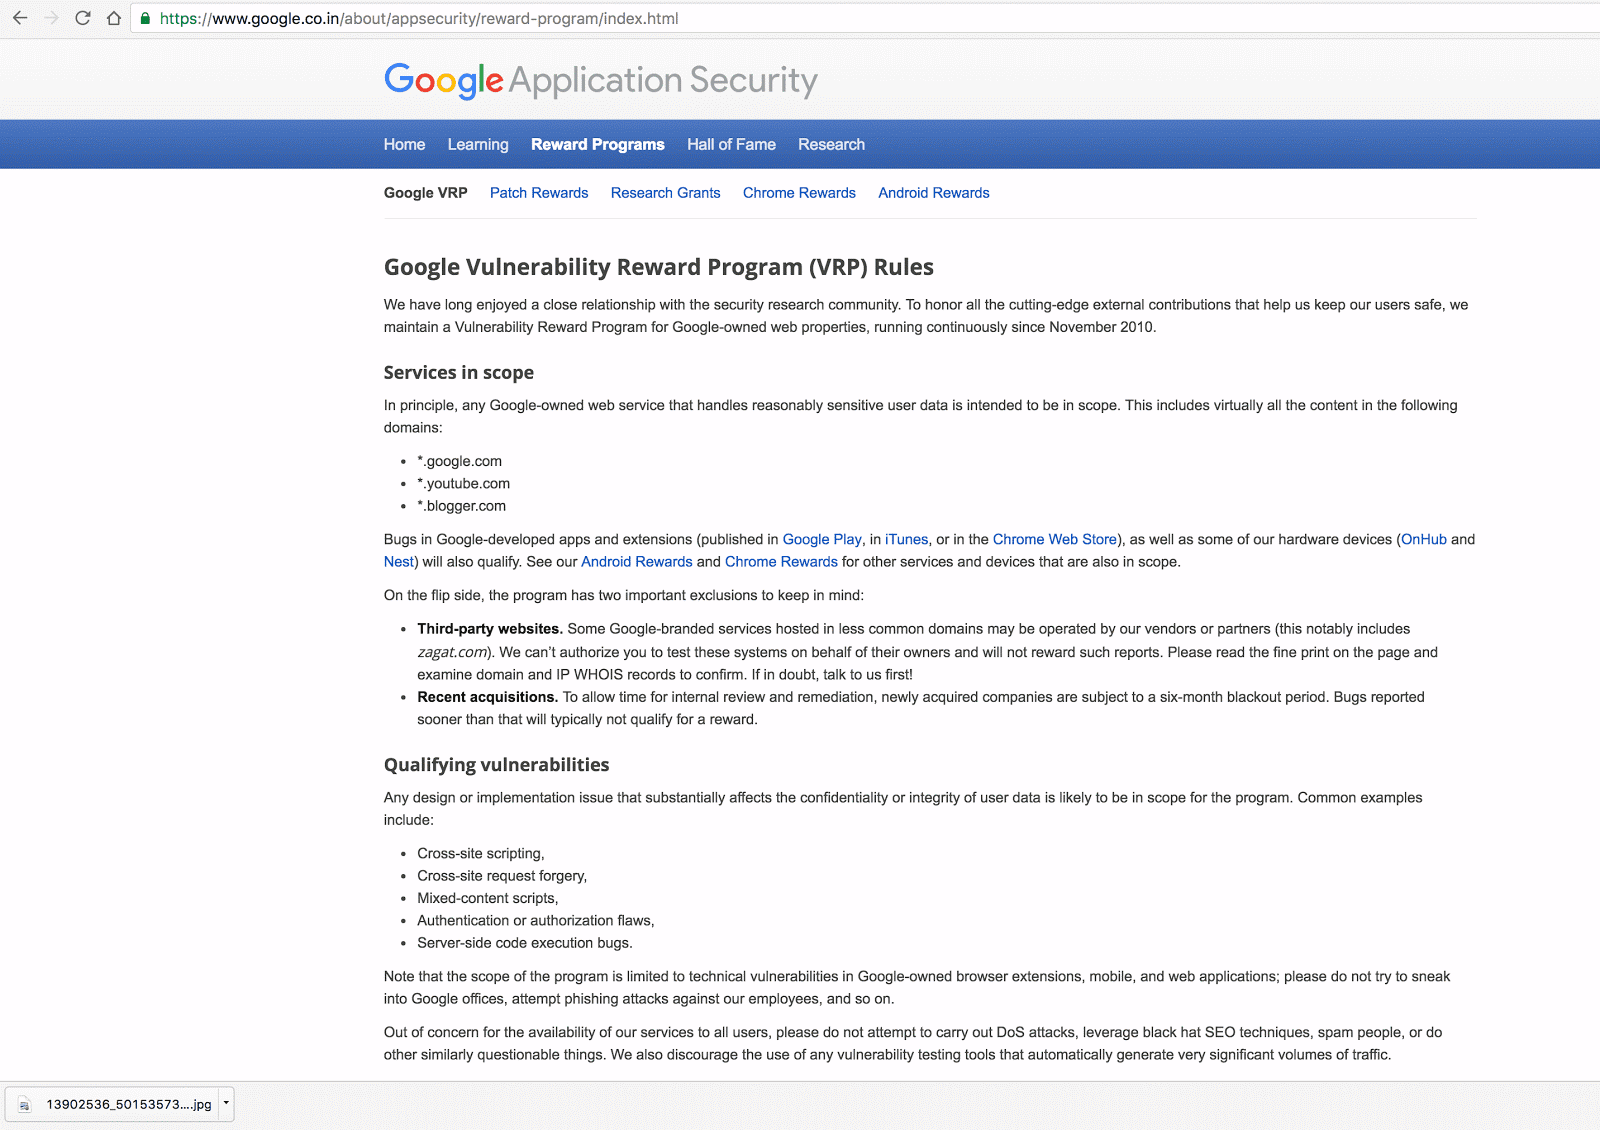Click the Qualifying vulnerabilities heading
Screen dimensions: 1600x1130
pos(497,765)
